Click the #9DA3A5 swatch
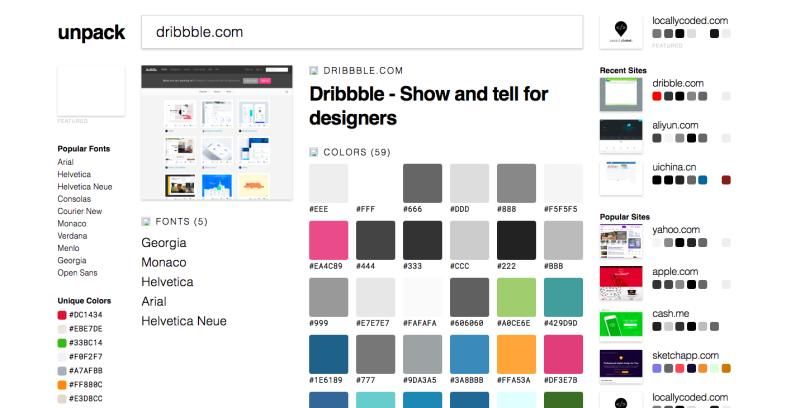This screenshot has height=408, width=800. [x=422, y=354]
